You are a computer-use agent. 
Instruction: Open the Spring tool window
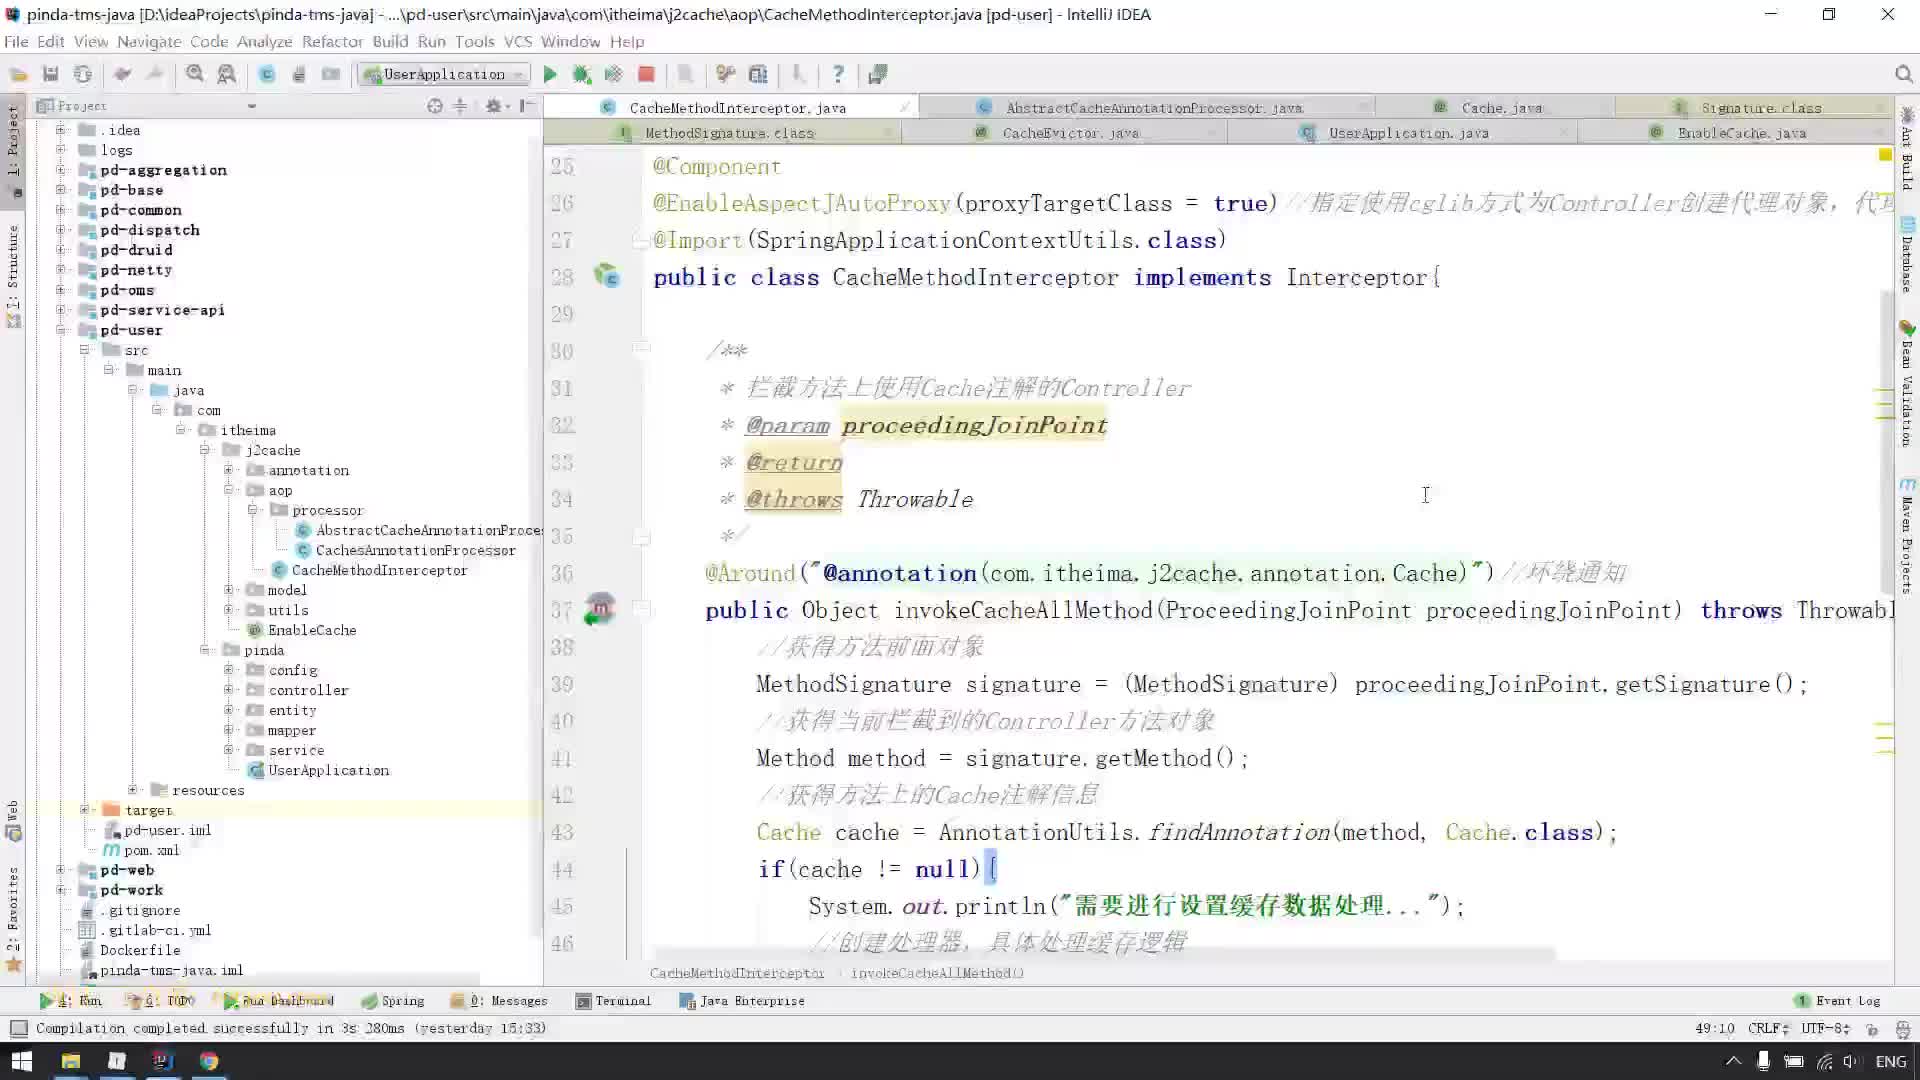point(393,1001)
